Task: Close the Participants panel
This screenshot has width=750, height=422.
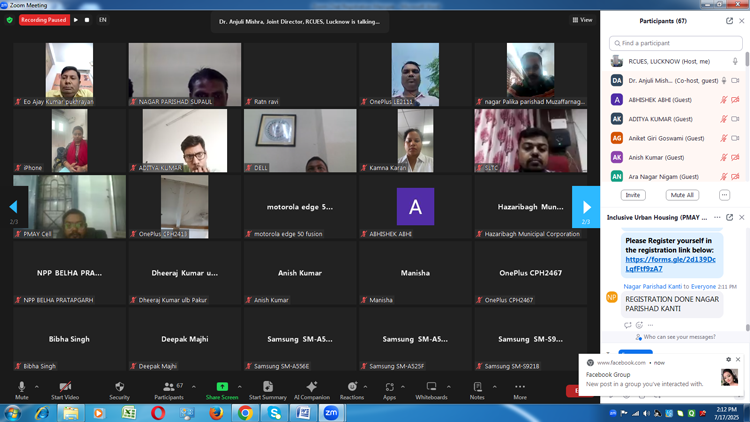Action: point(742,21)
